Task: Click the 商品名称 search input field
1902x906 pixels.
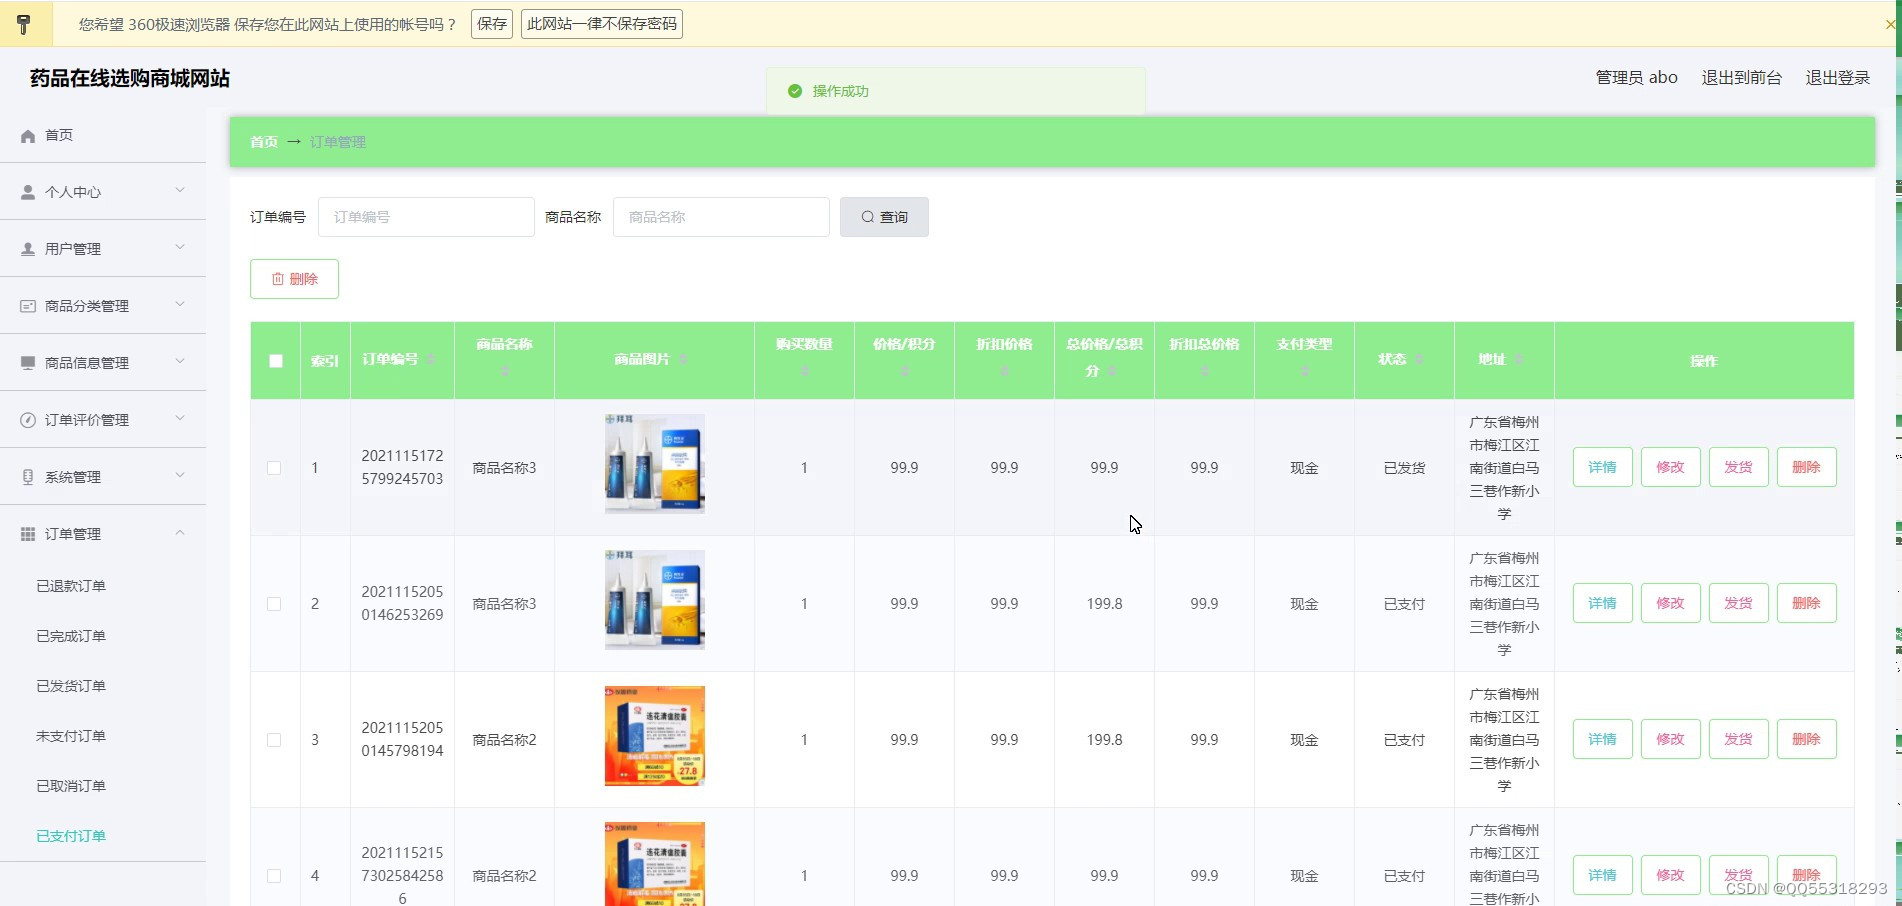Action: tap(721, 217)
